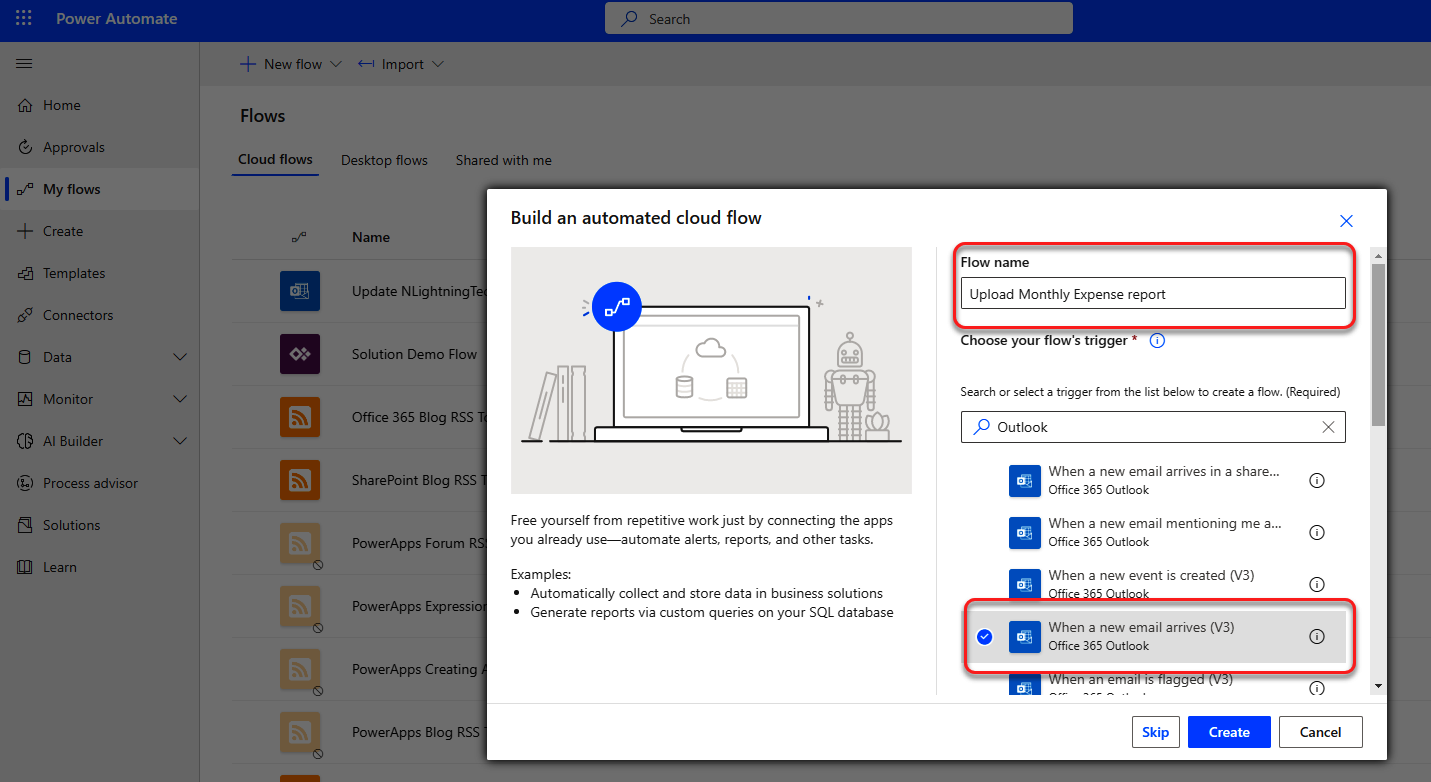1431x782 pixels.
Task: Click info icon for new email arrives (V3)
Action: tap(1317, 636)
